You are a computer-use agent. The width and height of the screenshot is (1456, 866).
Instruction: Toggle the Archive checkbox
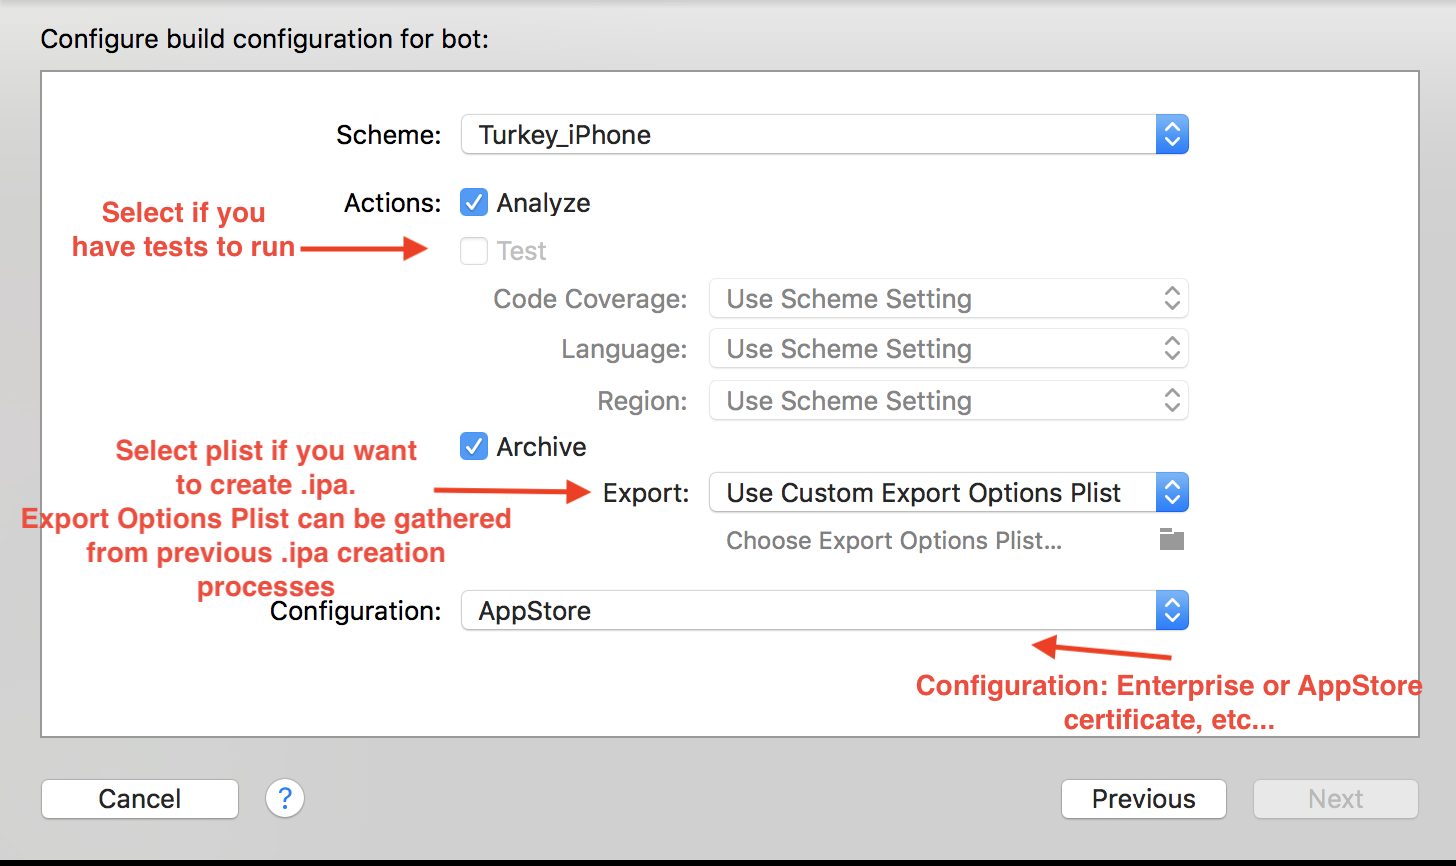tap(473, 447)
